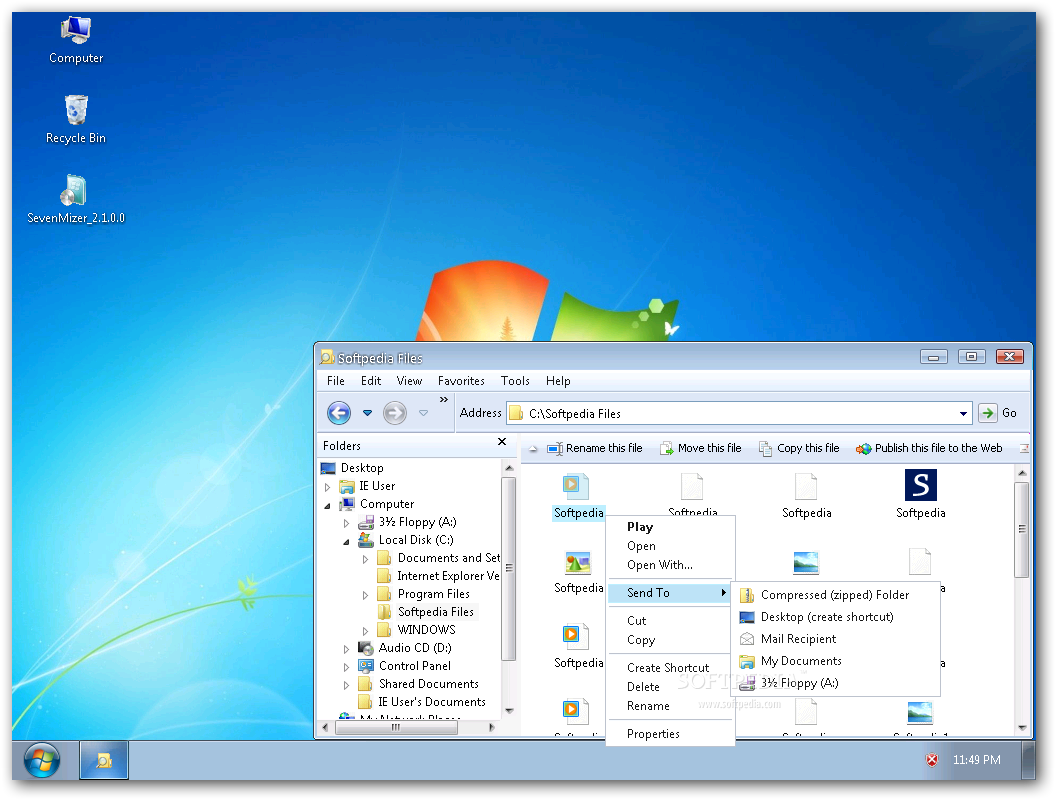Image resolution: width=1056 pixels, height=800 pixels.
Task: Expand the Program Files folder node
Action: (365, 595)
